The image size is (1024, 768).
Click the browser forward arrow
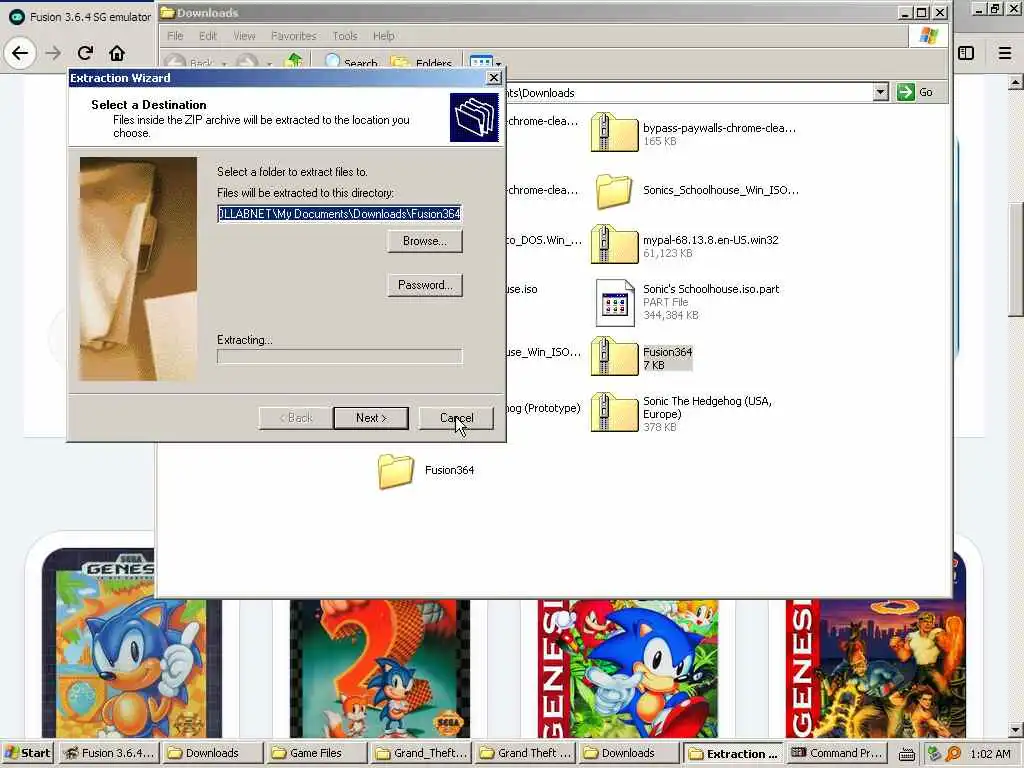[x=54, y=53]
